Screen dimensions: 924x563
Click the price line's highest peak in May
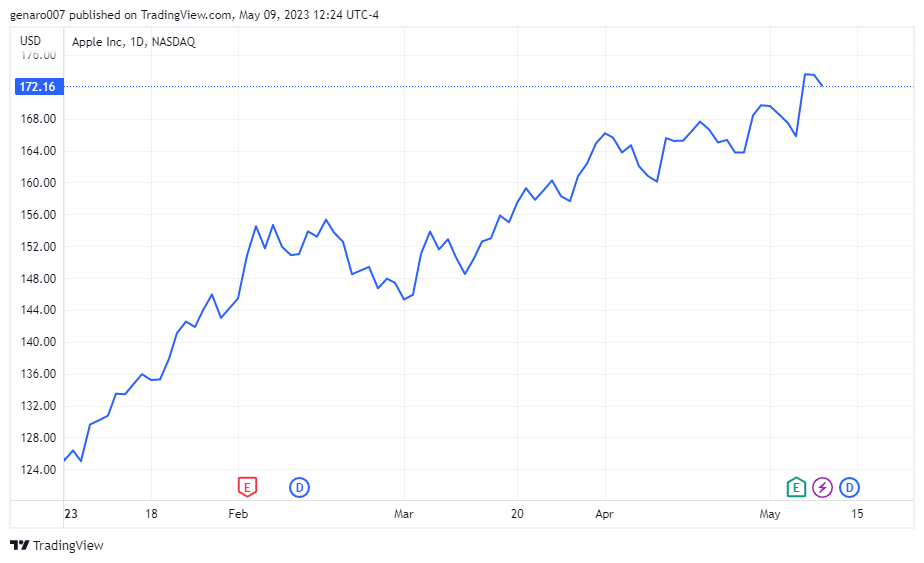[806, 74]
